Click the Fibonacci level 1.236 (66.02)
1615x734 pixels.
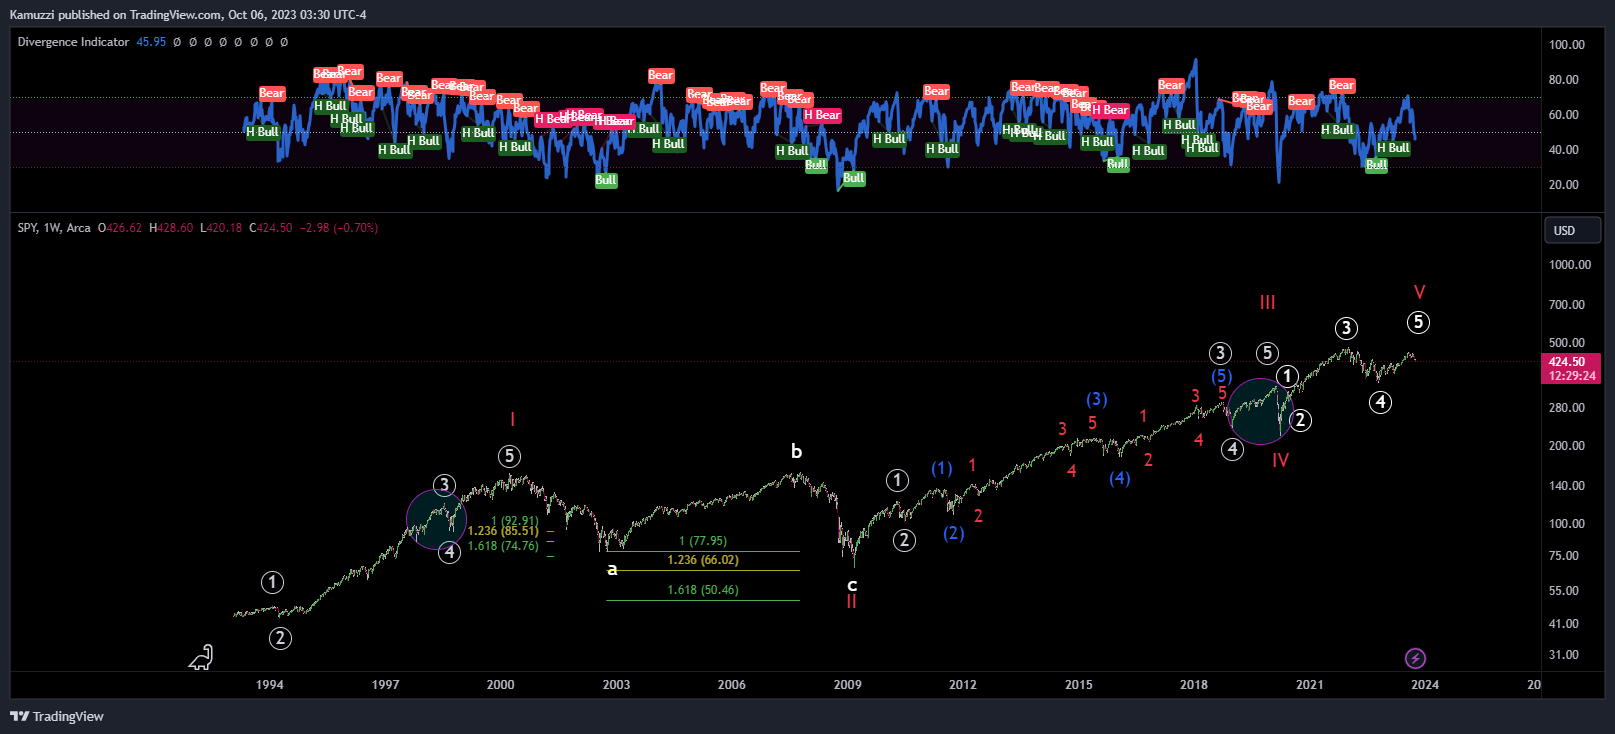click(703, 560)
